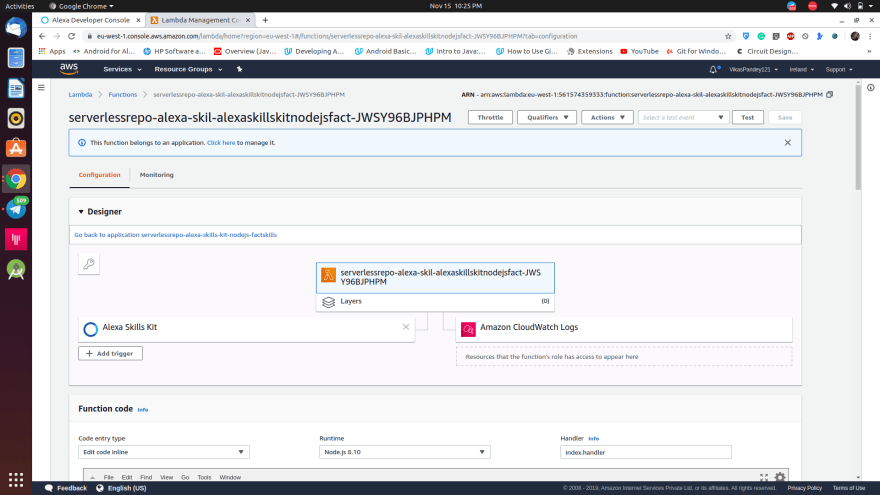Open Telegram from the Ubuntu dock
The image size is (880, 495).
[16, 209]
